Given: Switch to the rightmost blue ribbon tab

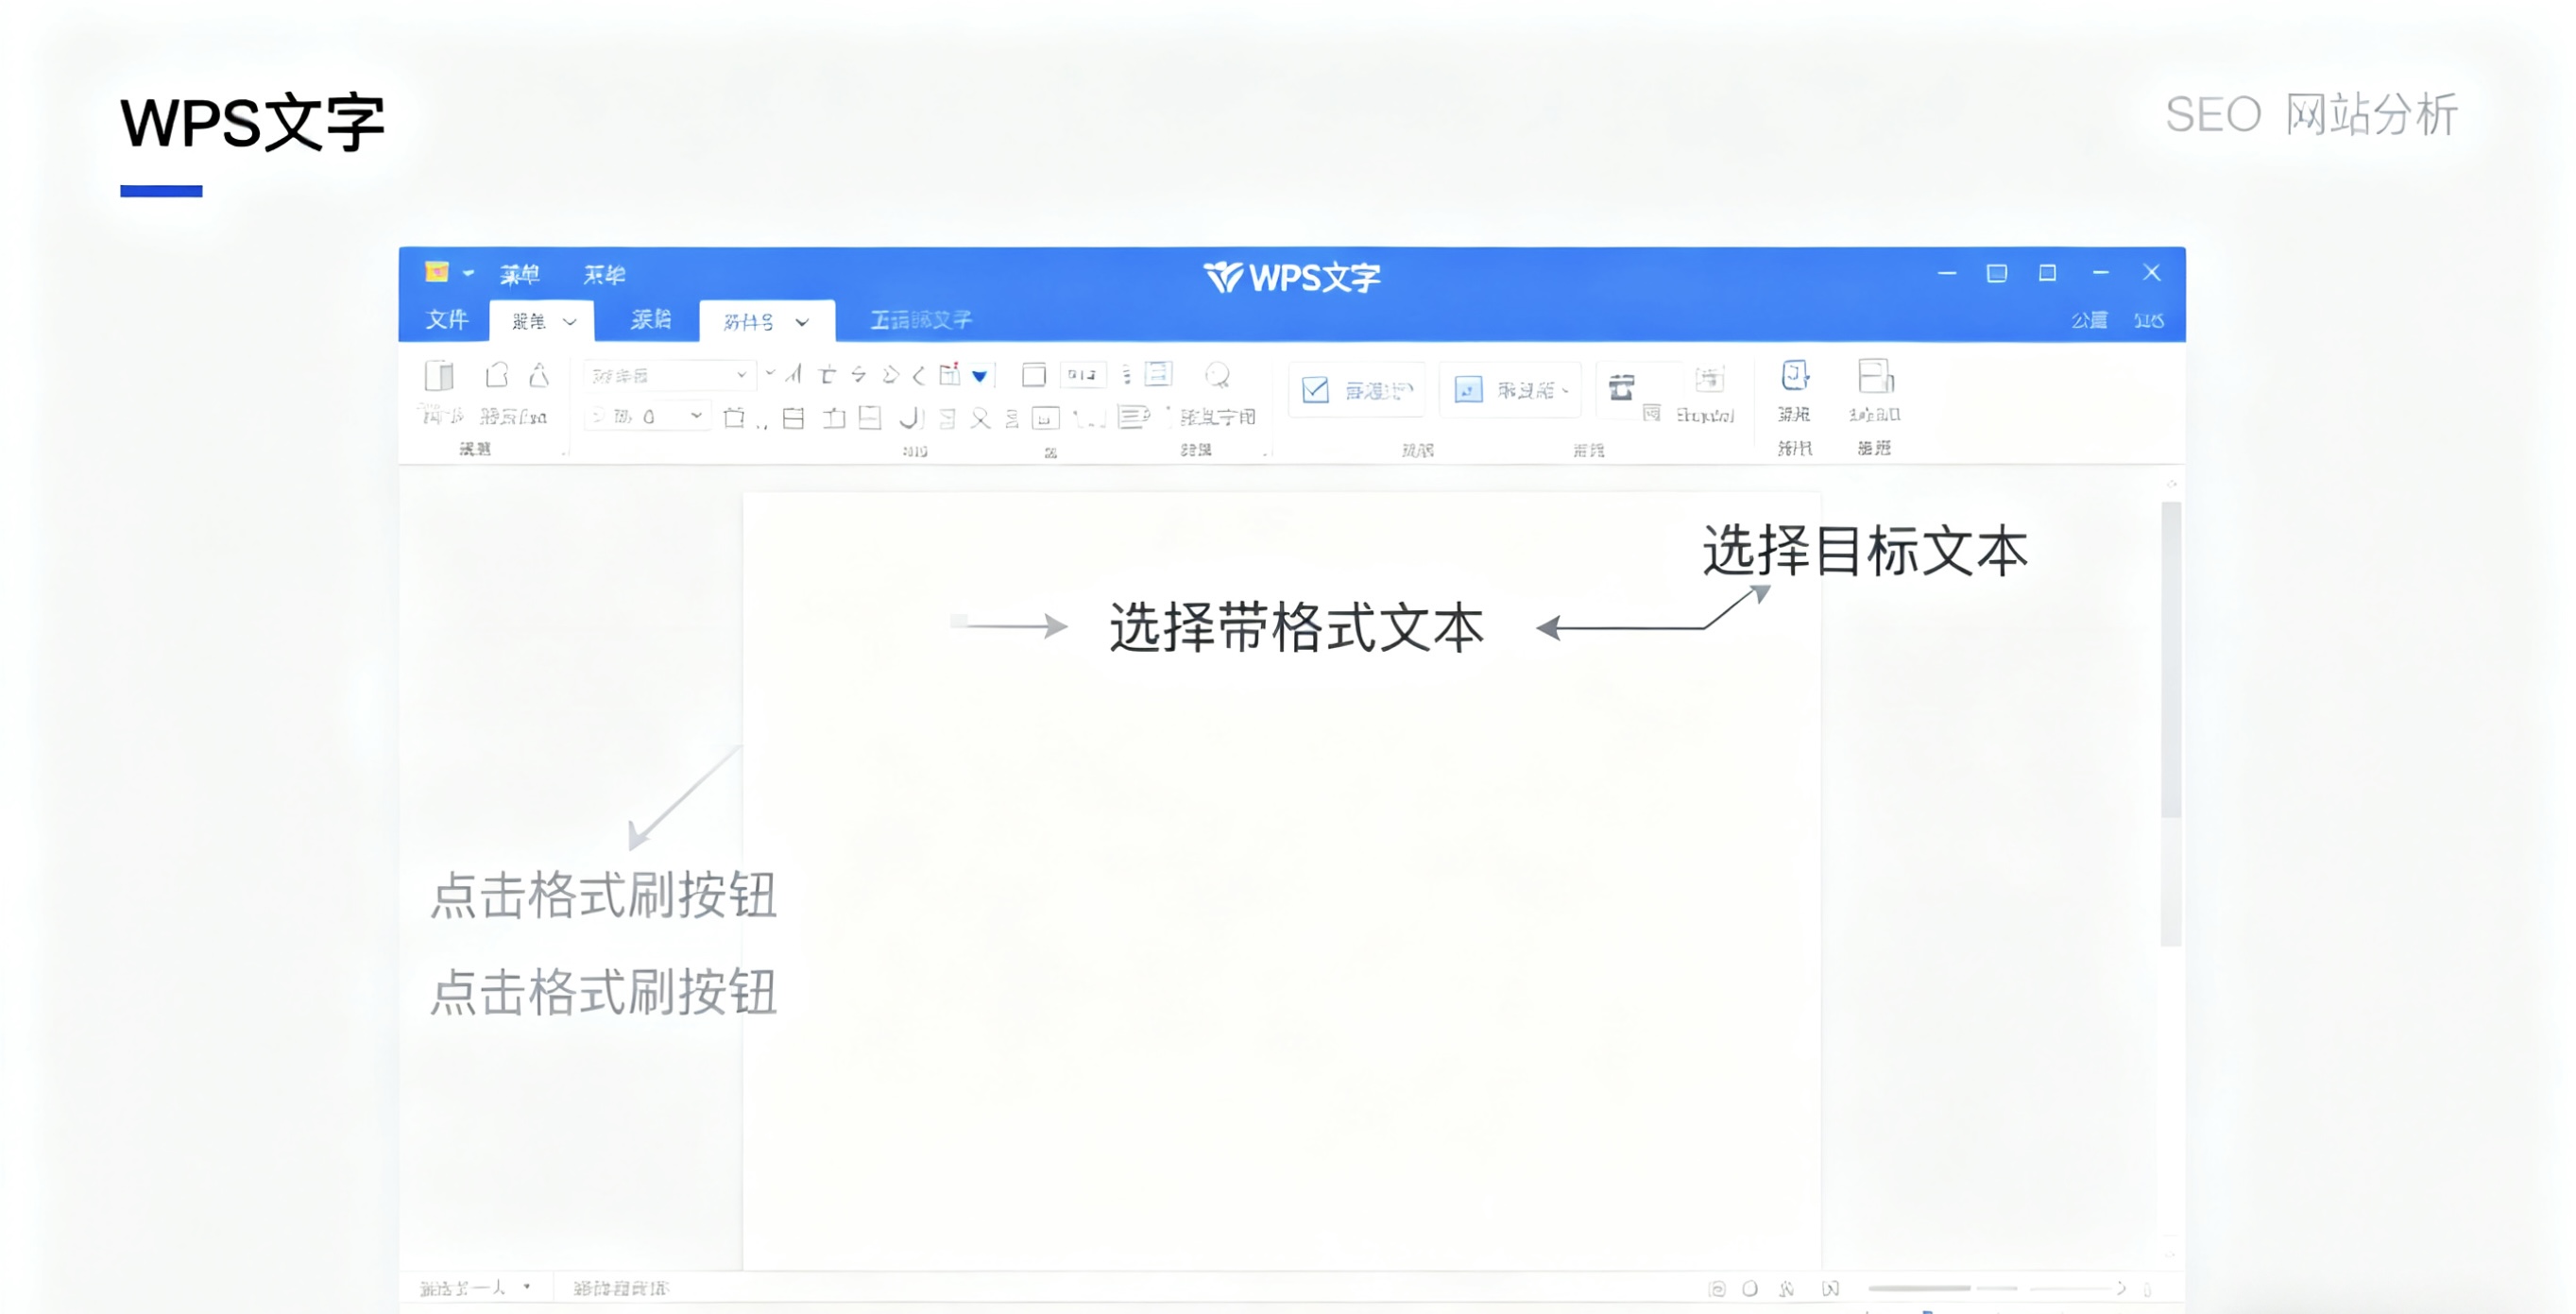Looking at the screenshot, I should point(920,320).
